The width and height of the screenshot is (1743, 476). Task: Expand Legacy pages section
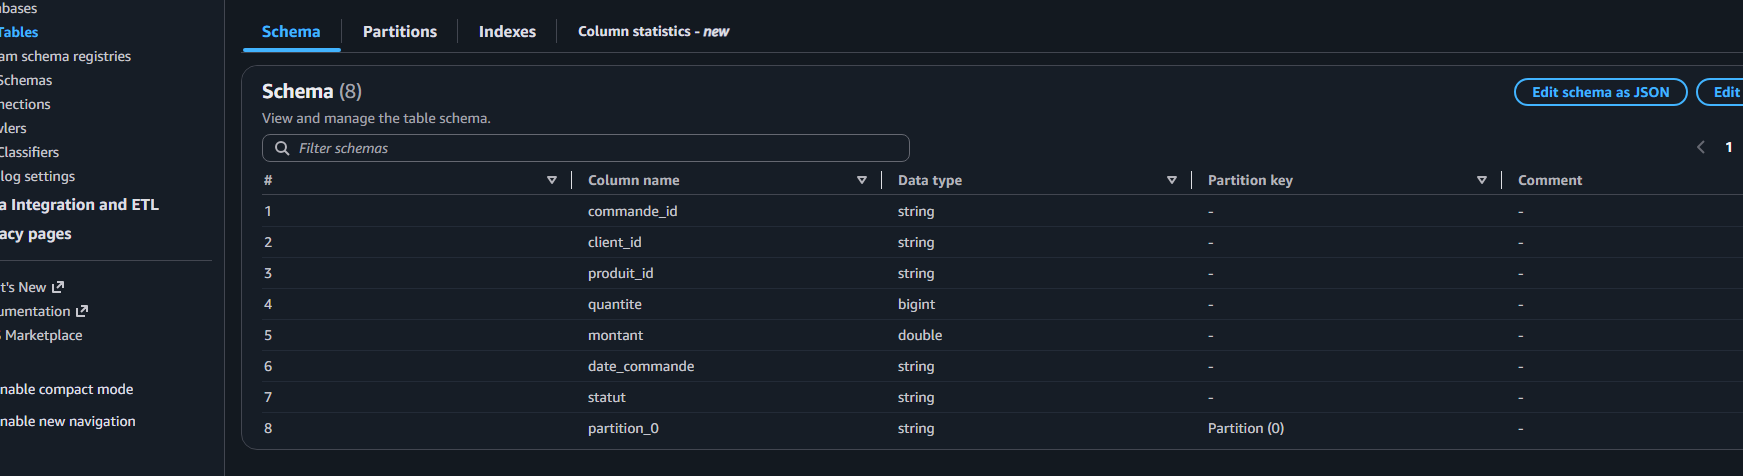point(36,233)
